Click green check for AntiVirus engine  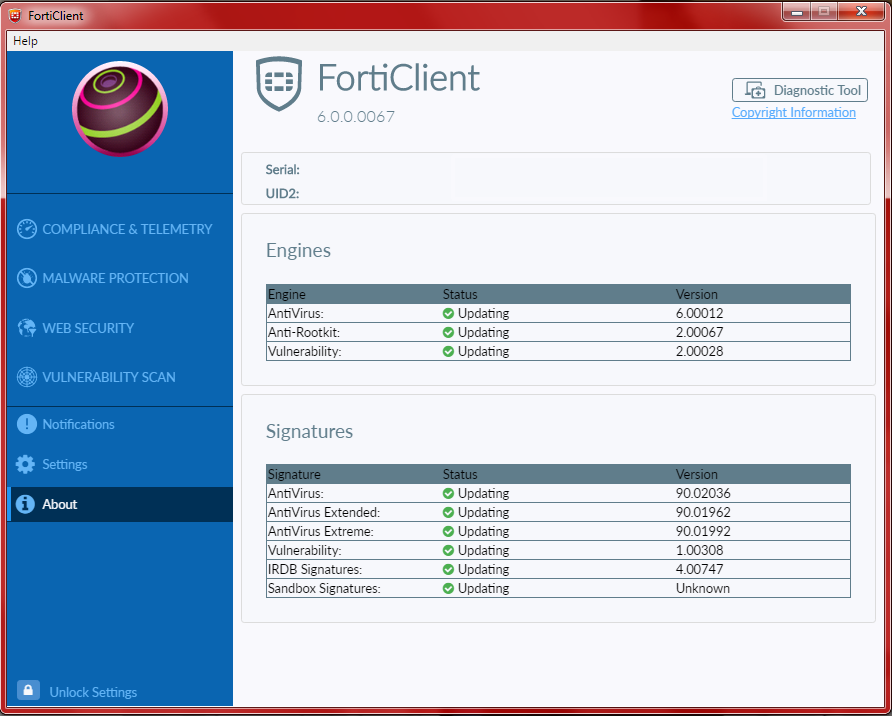(448, 313)
